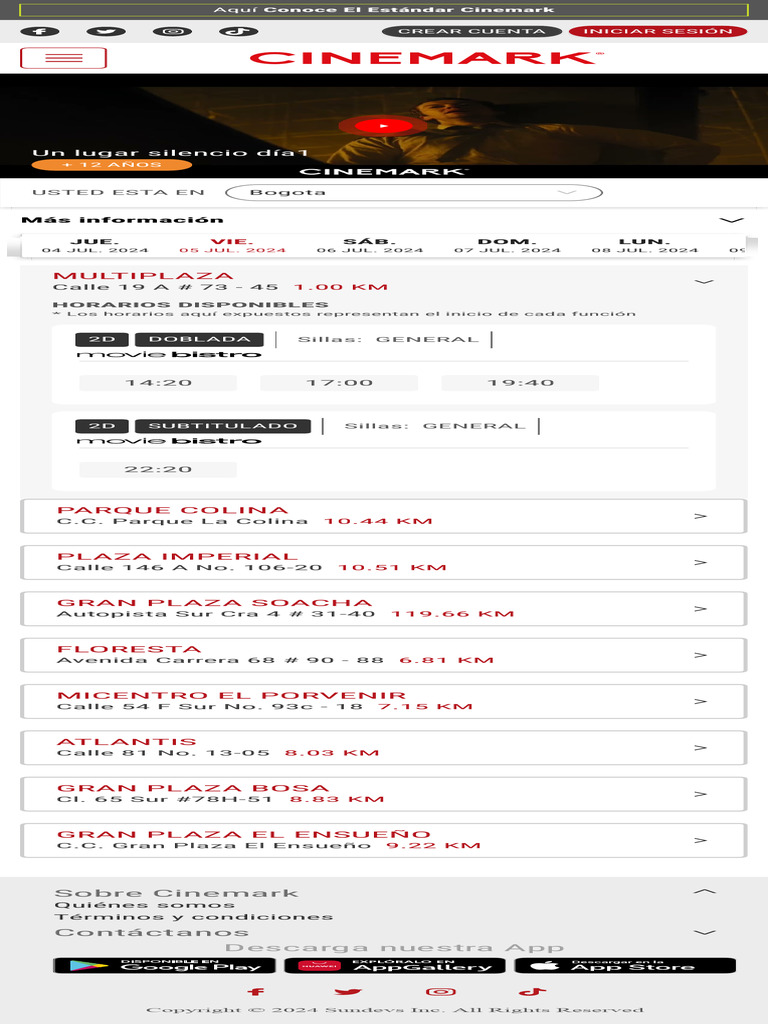Expand Plaza Imperial theater
Screen dimensions: 768x1024
click(384, 562)
